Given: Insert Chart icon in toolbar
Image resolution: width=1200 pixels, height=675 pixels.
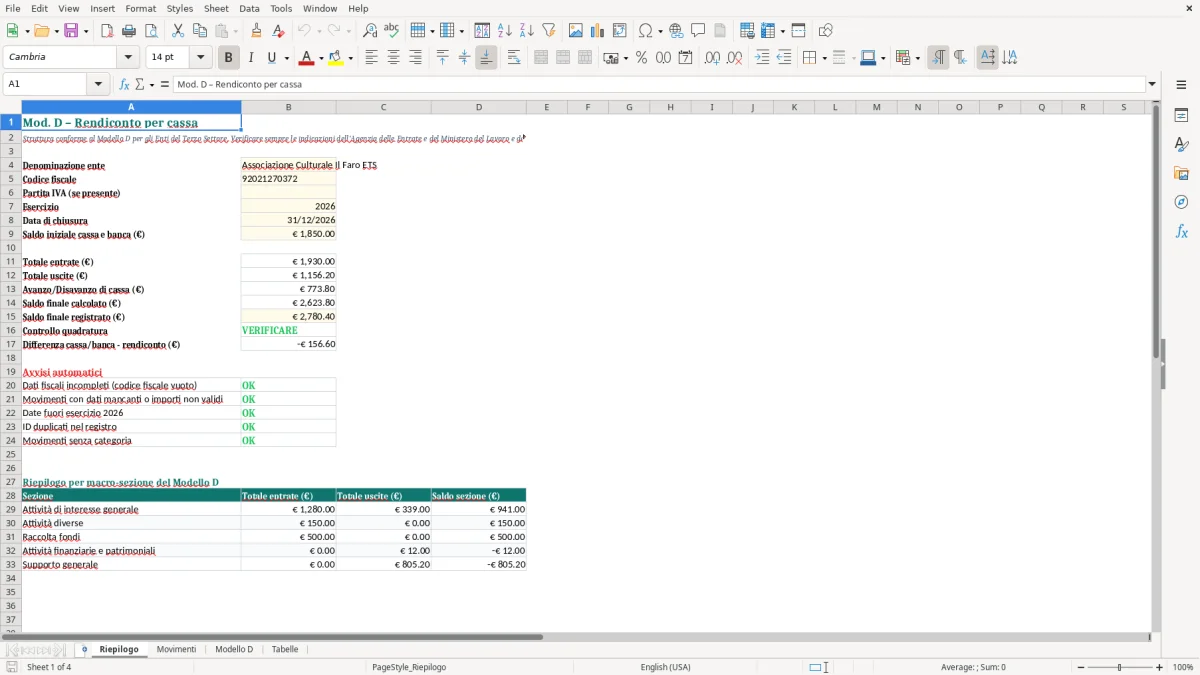Looking at the screenshot, I should click(598, 31).
